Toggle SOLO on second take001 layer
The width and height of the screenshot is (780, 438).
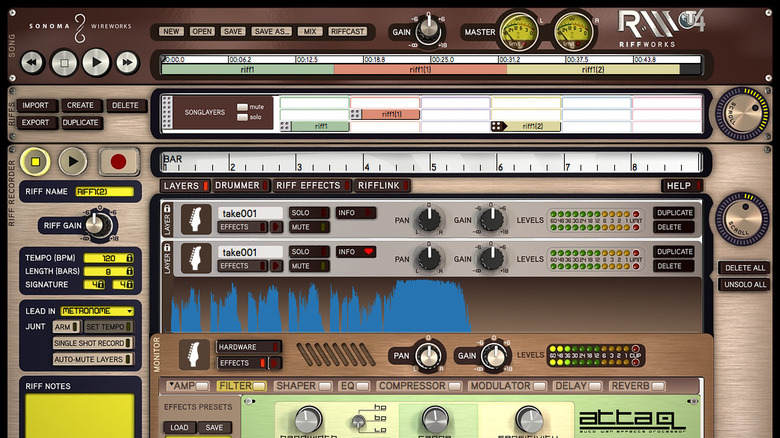[309, 252]
